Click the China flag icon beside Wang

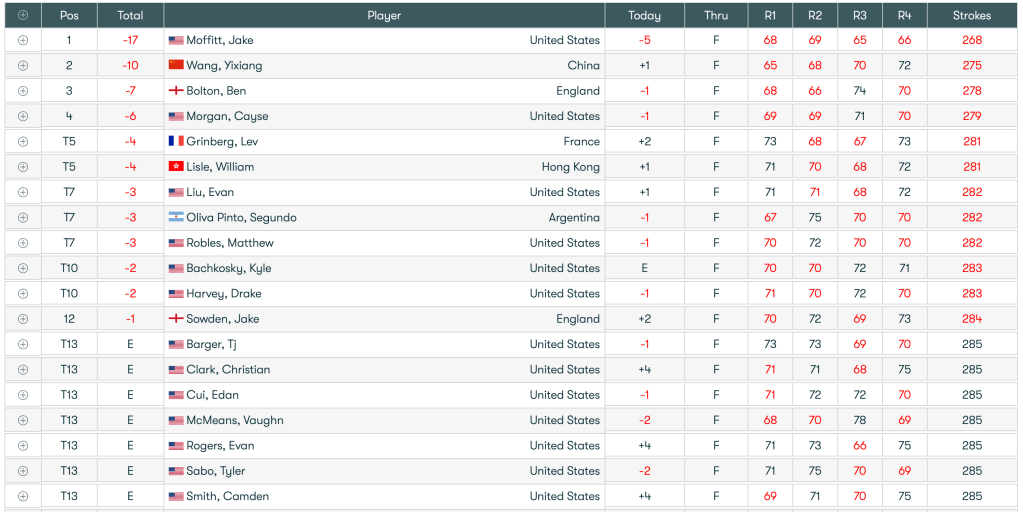[x=176, y=66]
